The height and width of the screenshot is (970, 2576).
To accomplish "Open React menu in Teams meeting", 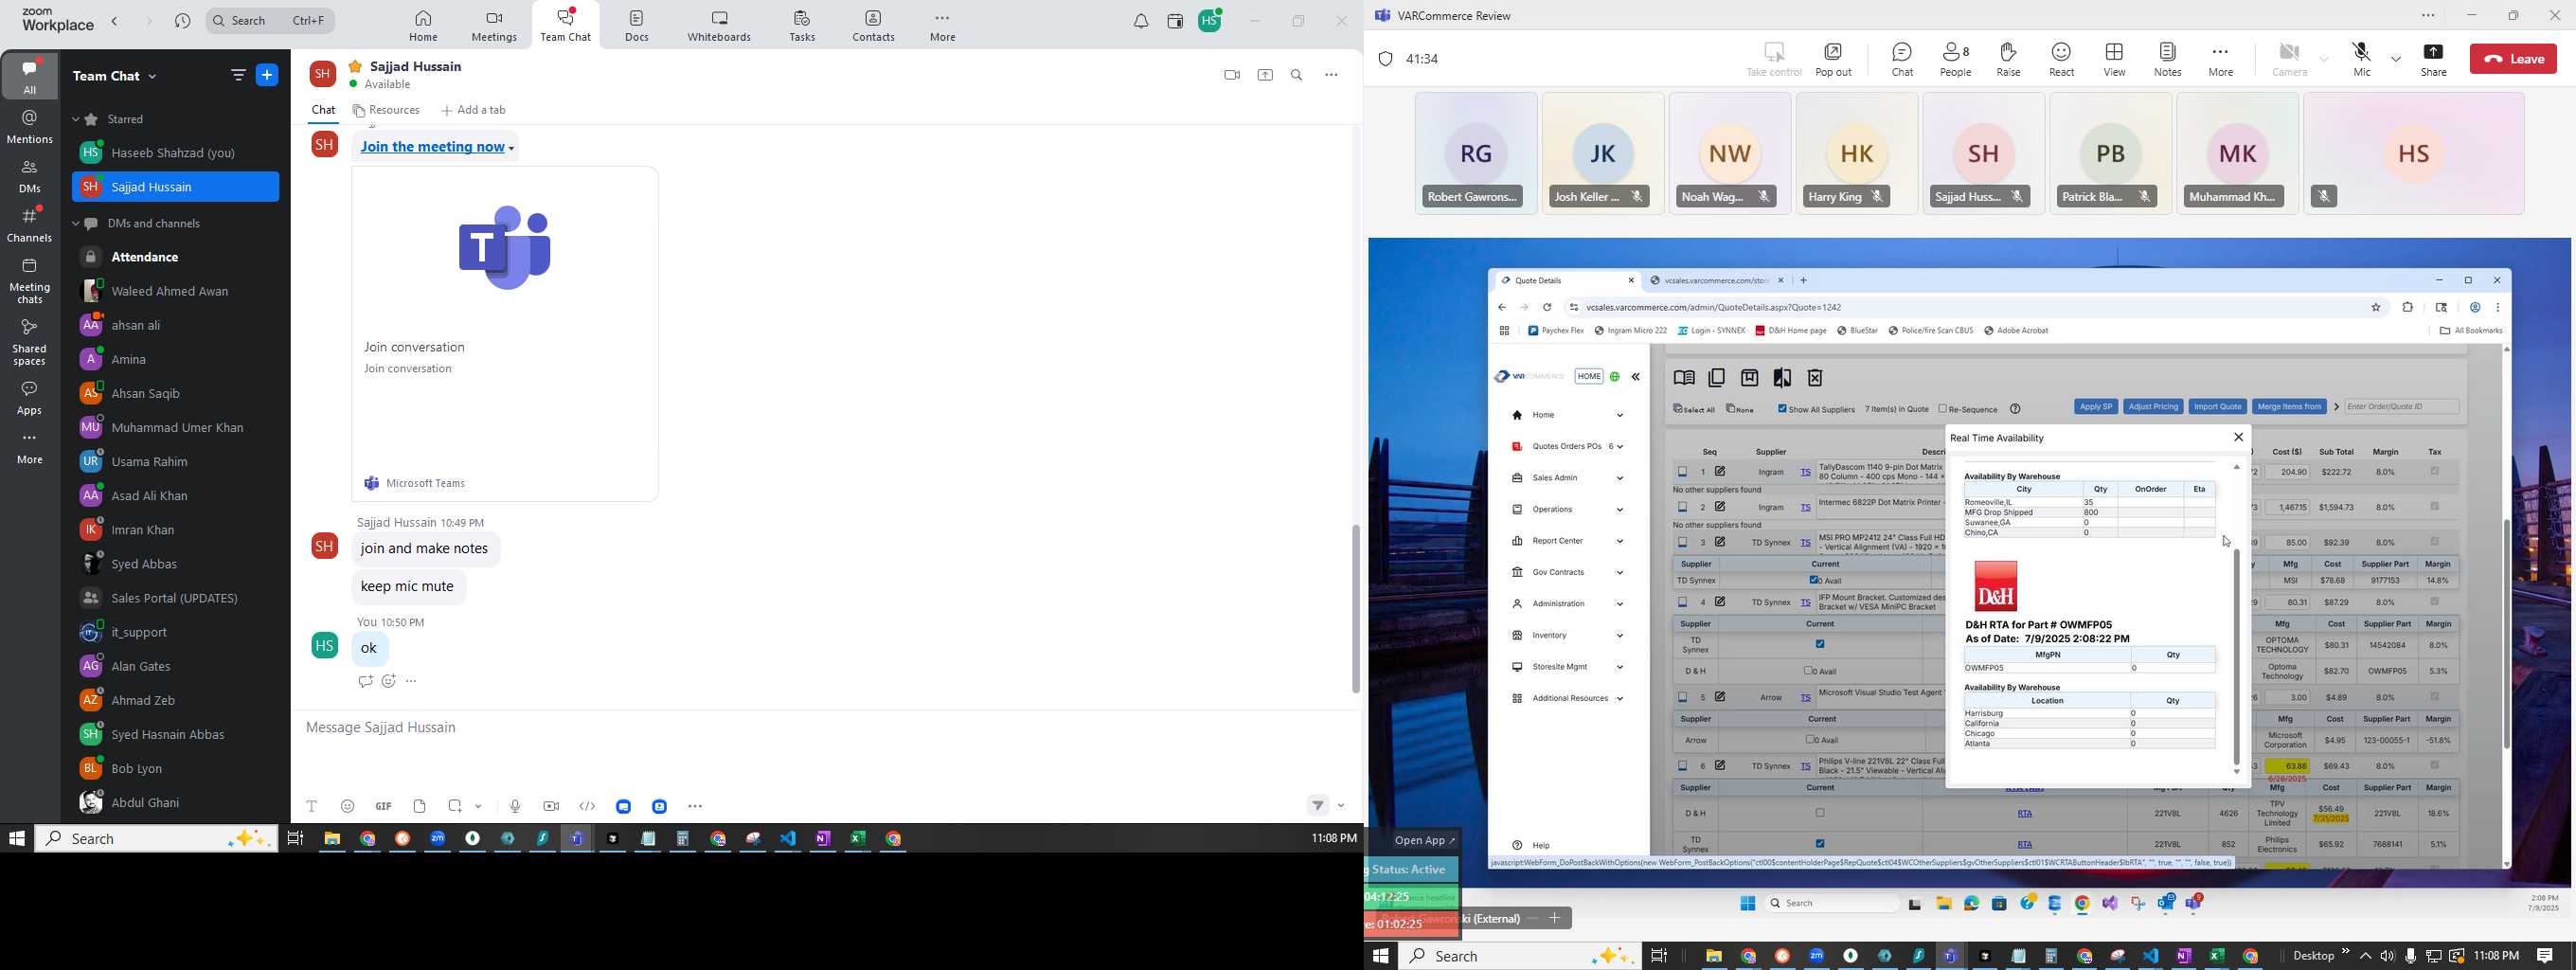I will 2061,59.
